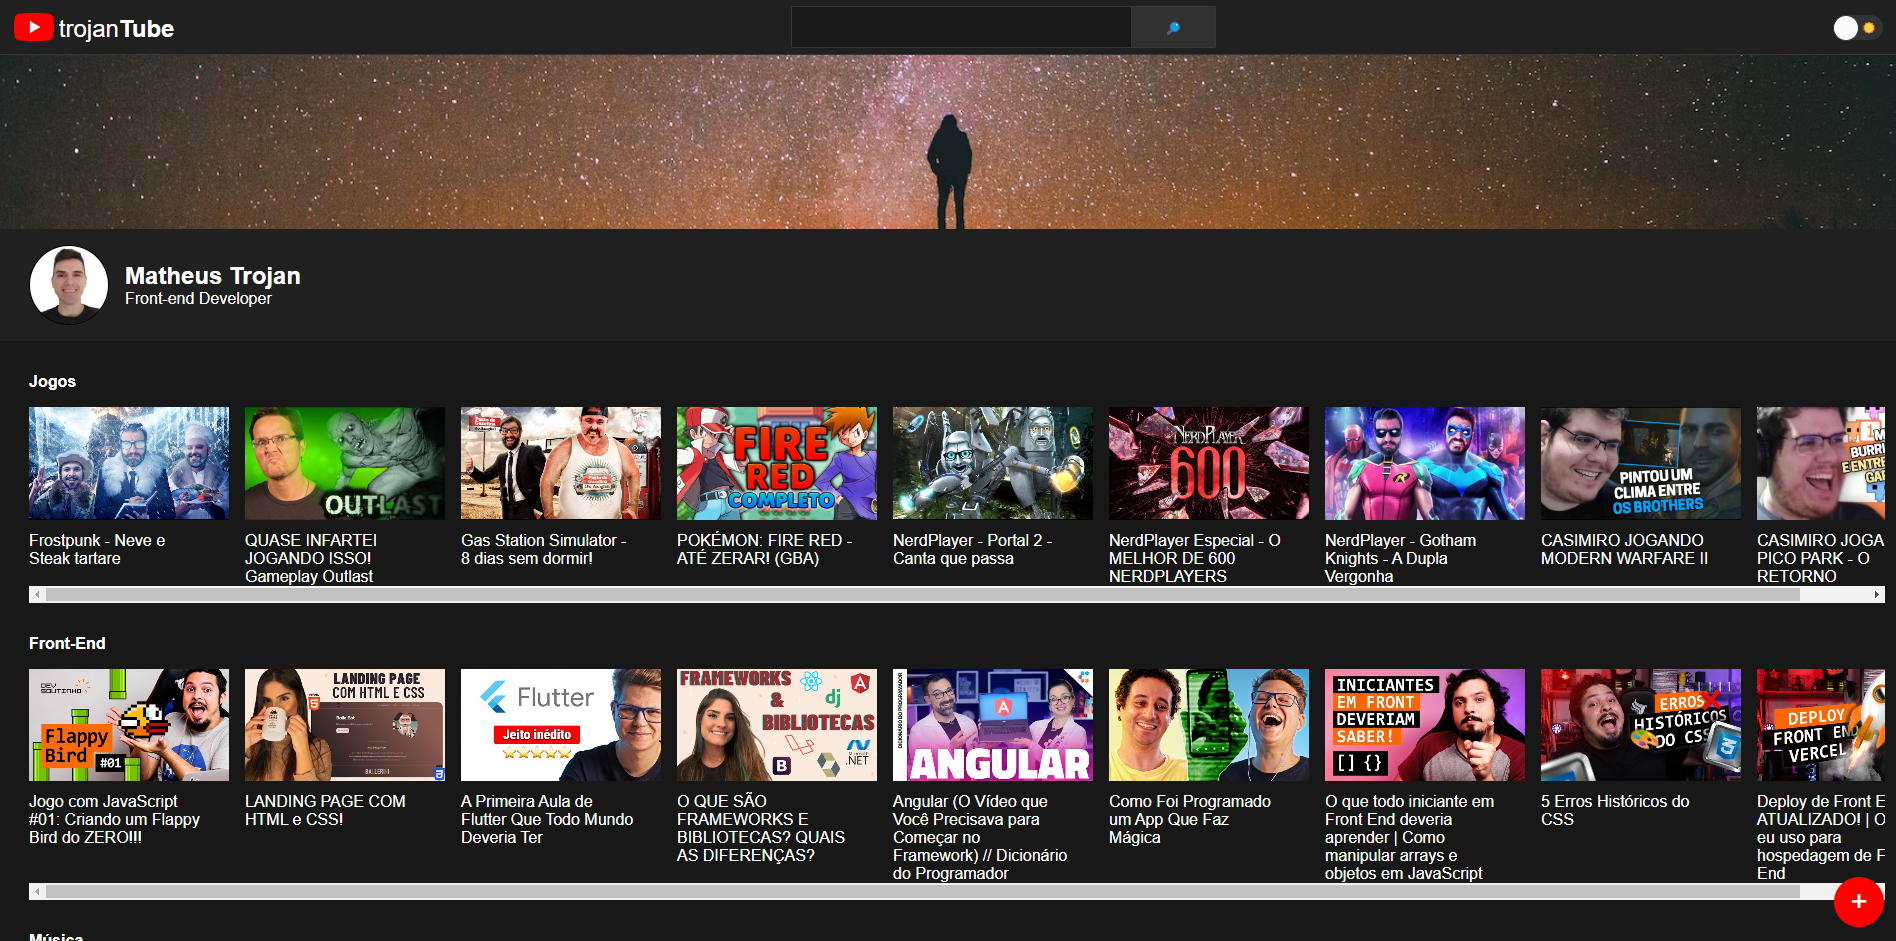Click the title 'LANDING PAGE COM HTML e CSS!'
Viewport: 1896px width, 941px height.
pyautogui.click(x=325, y=810)
